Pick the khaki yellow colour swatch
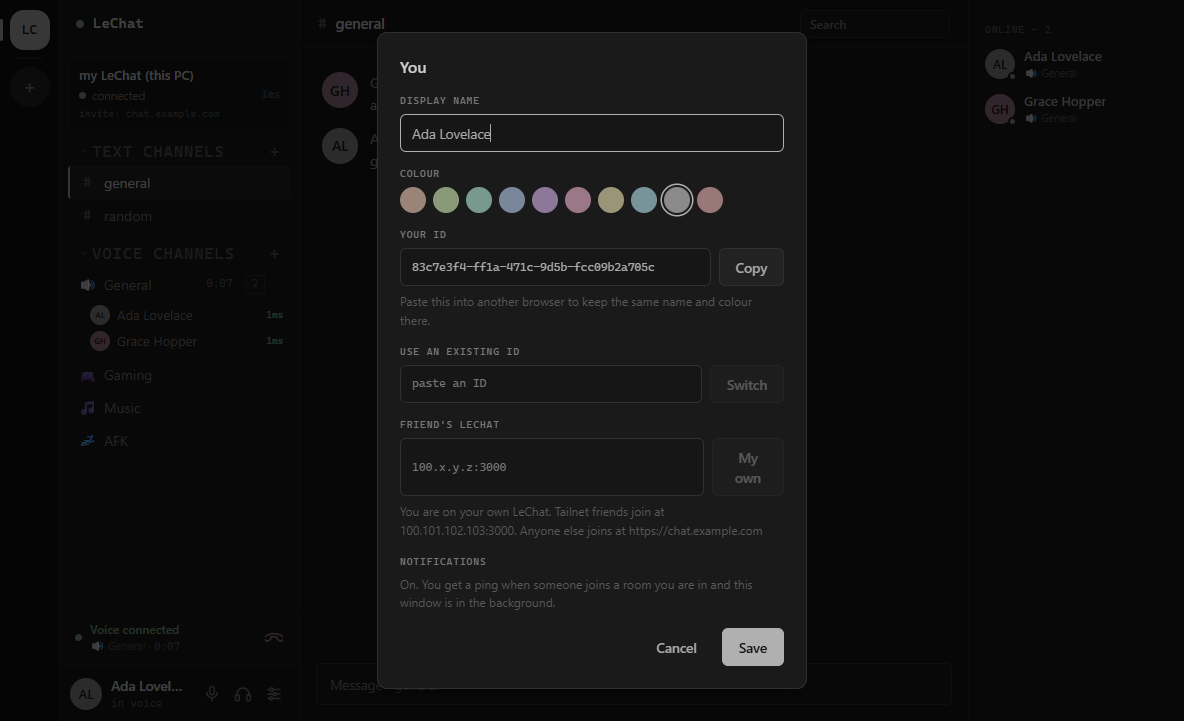The height and width of the screenshot is (721, 1184). tap(611, 200)
